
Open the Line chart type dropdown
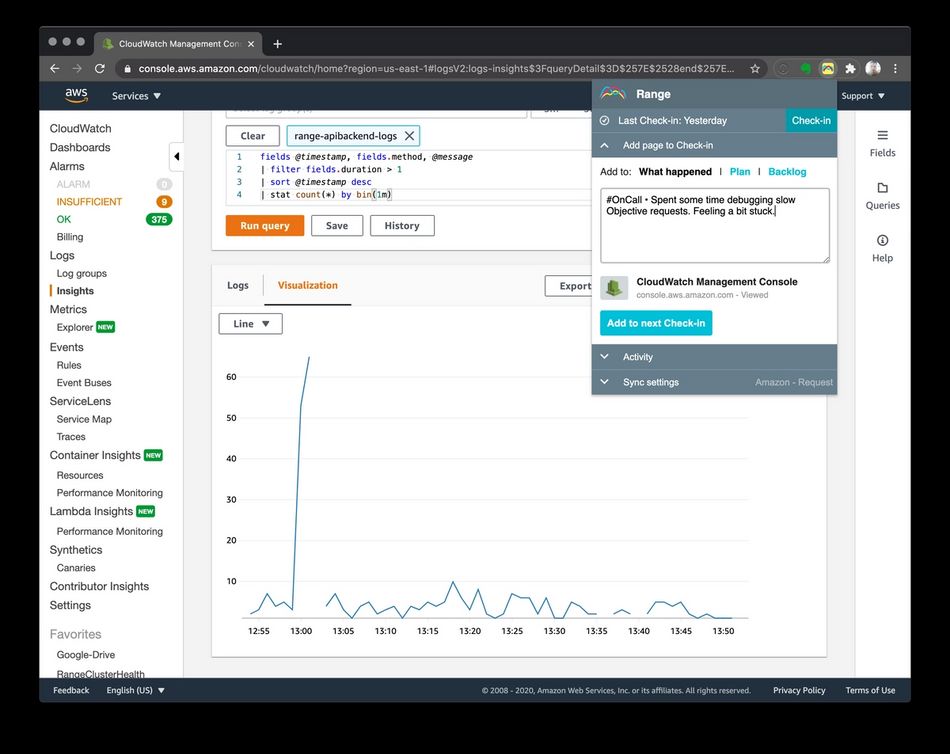(250, 324)
